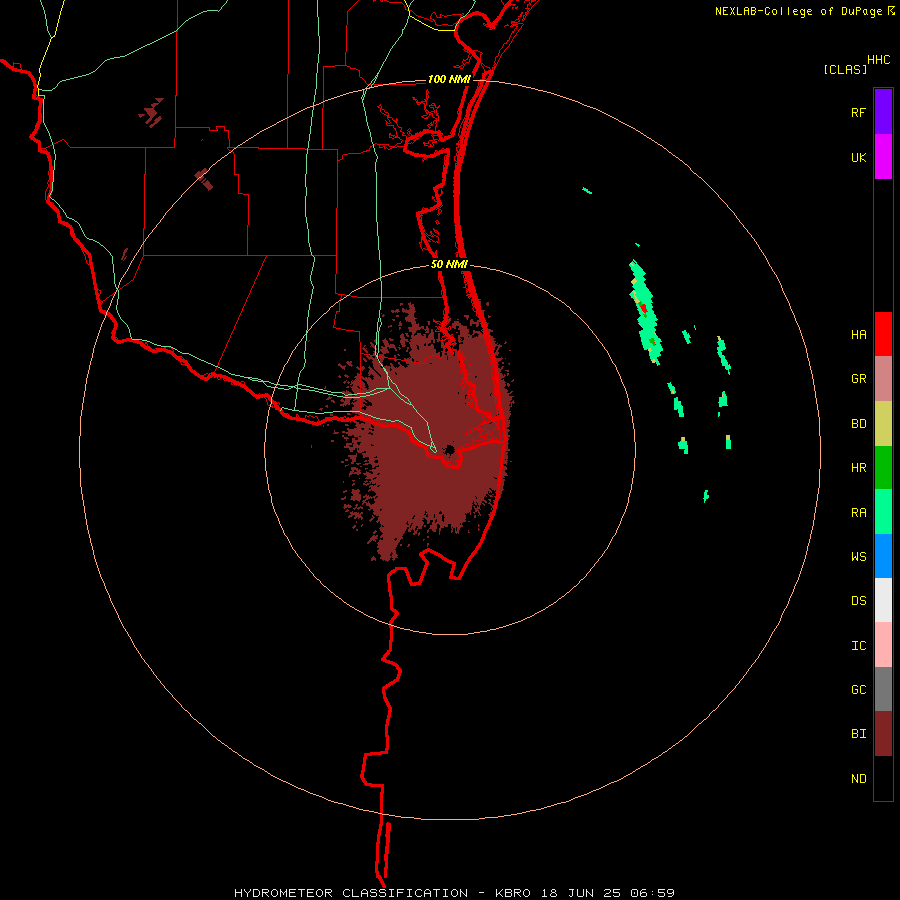Click the RA light green legend swatch
This screenshot has height=900, width=900.
coord(883,512)
